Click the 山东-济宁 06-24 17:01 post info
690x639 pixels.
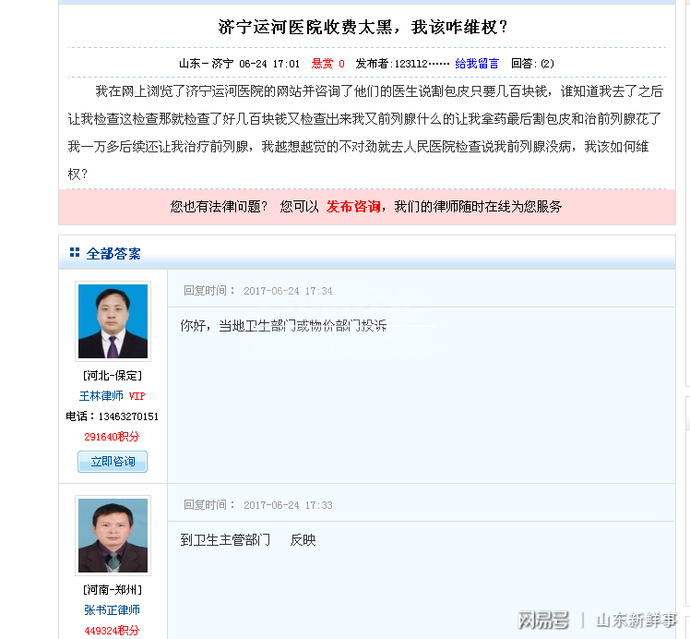239,64
